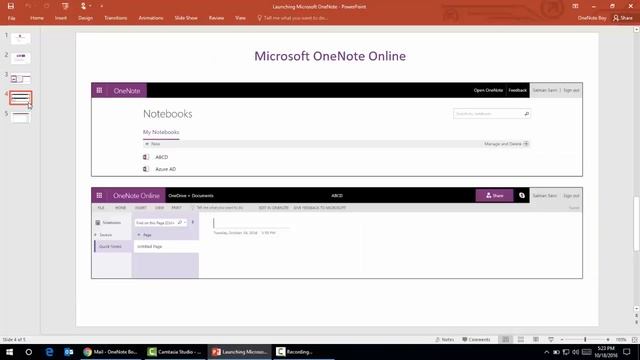Screen dimensions: 640x360
Task: Start Slide Show from status bar icon
Action: pos(551,340)
